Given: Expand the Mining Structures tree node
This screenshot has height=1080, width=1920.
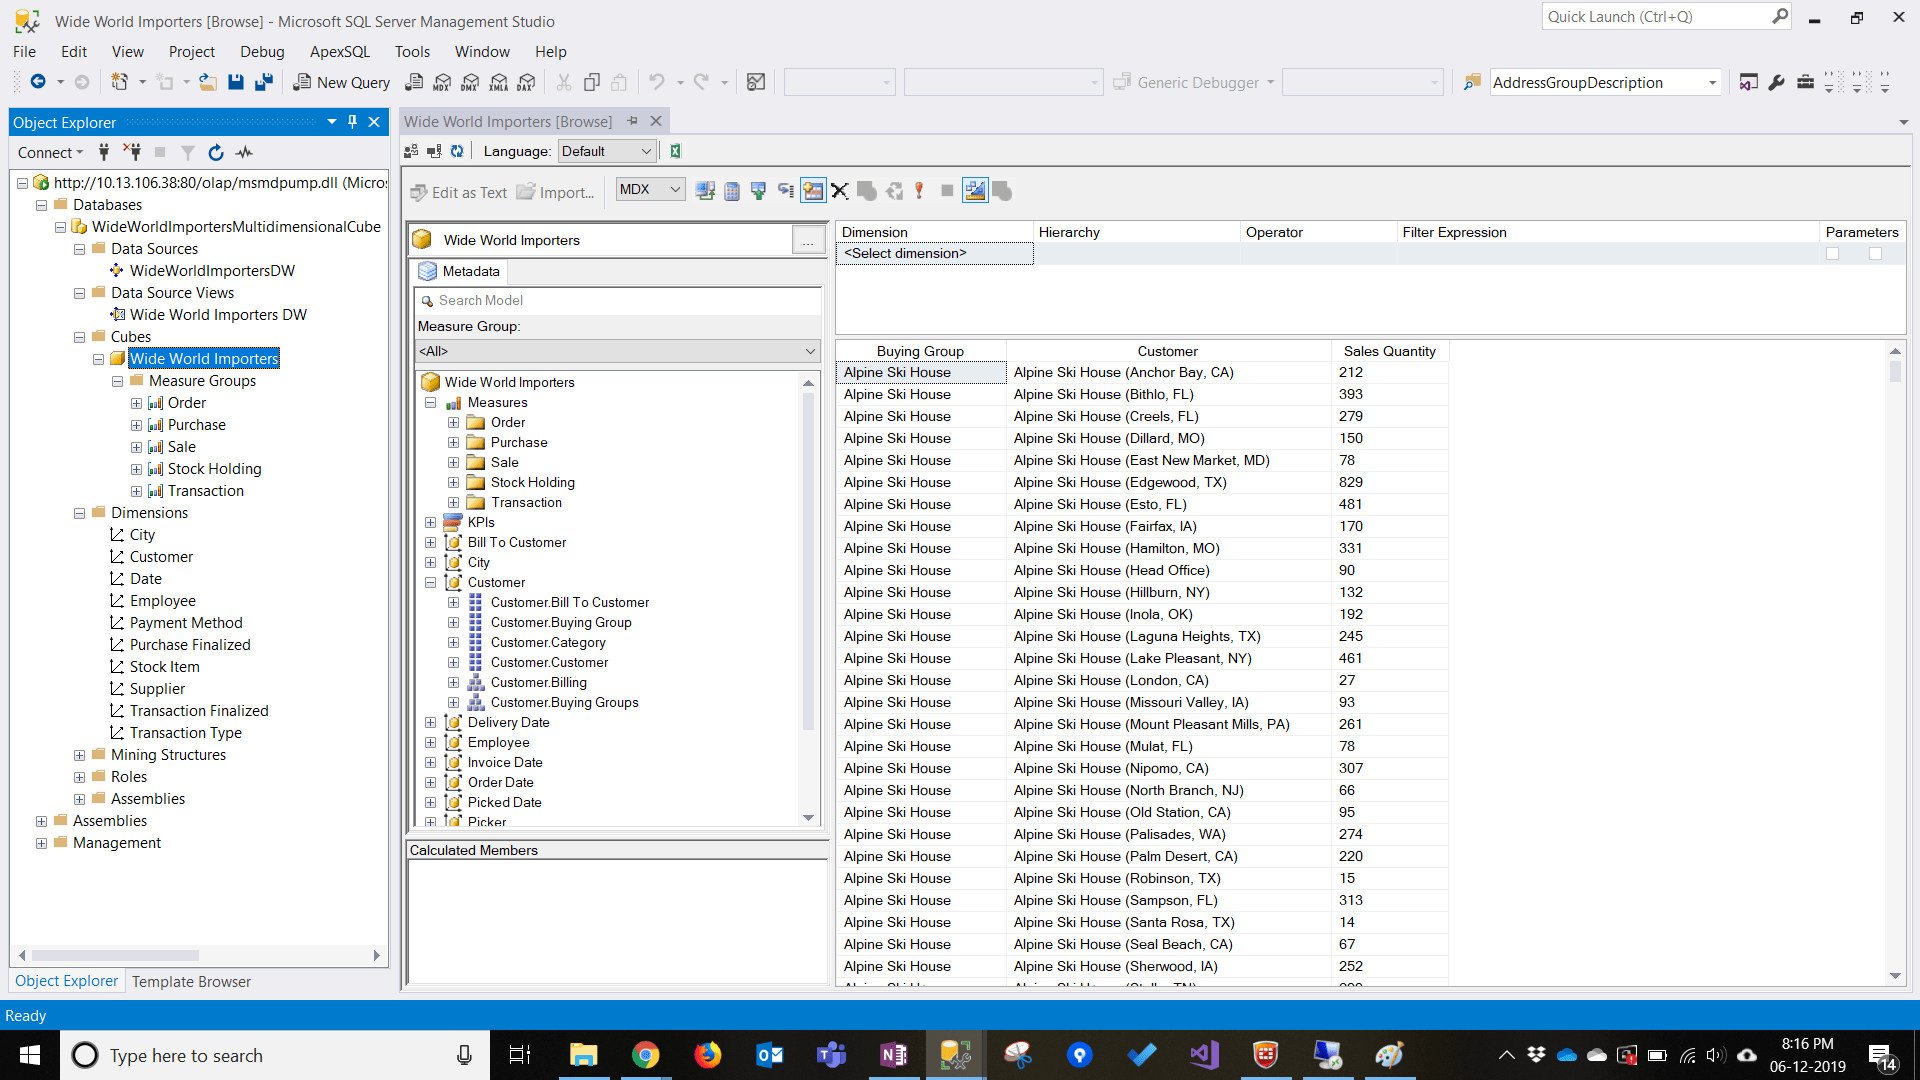Looking at the screenshot, I should coord(79,755).
